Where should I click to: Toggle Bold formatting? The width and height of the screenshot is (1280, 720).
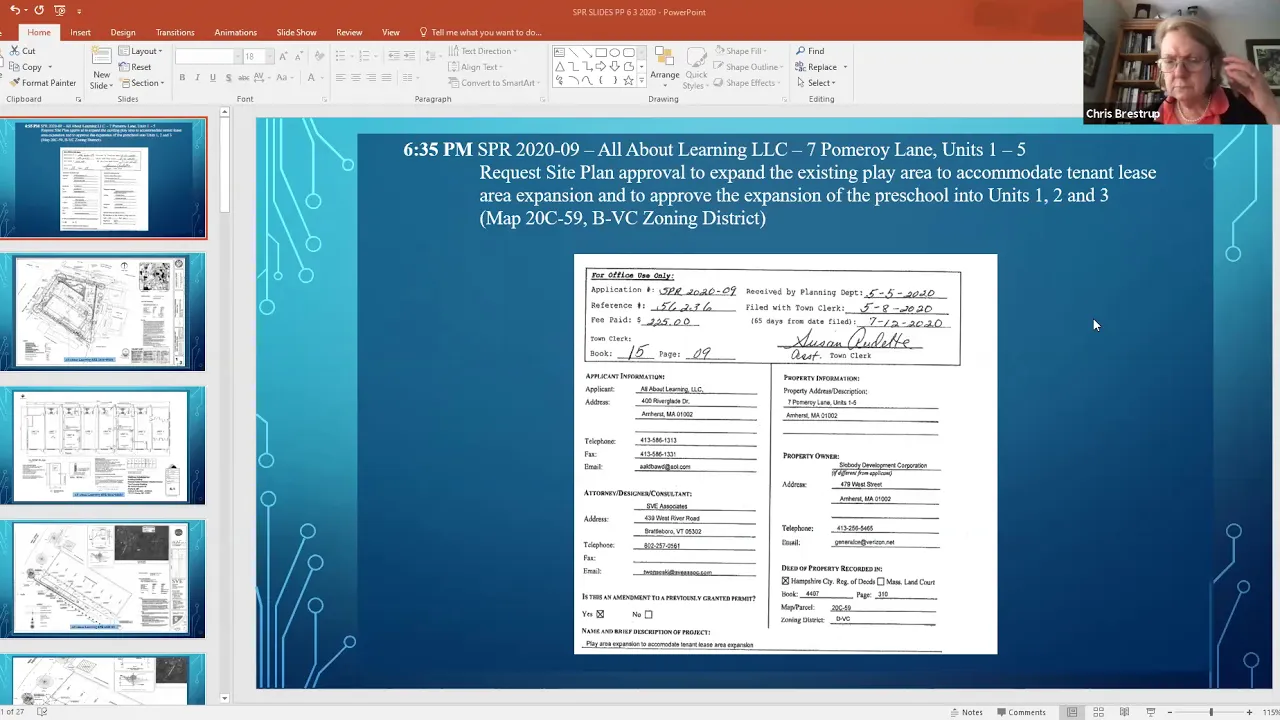pyautogui.click(x=182, y=78)
